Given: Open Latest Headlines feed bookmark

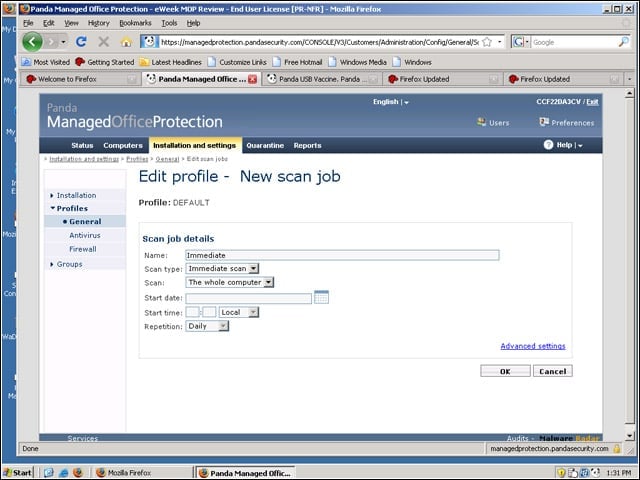Looking at the screenshot, I should [171, 62].
